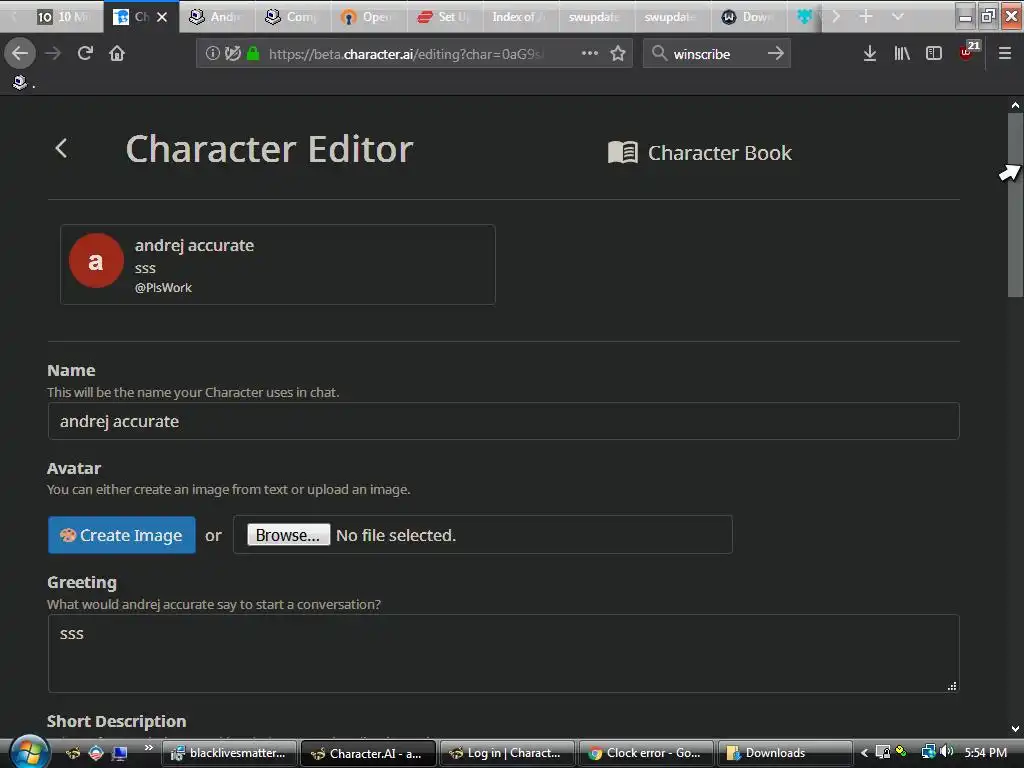1024x768 pixels.
Task: Click the green secure-connection padlock
Action: 253,53
